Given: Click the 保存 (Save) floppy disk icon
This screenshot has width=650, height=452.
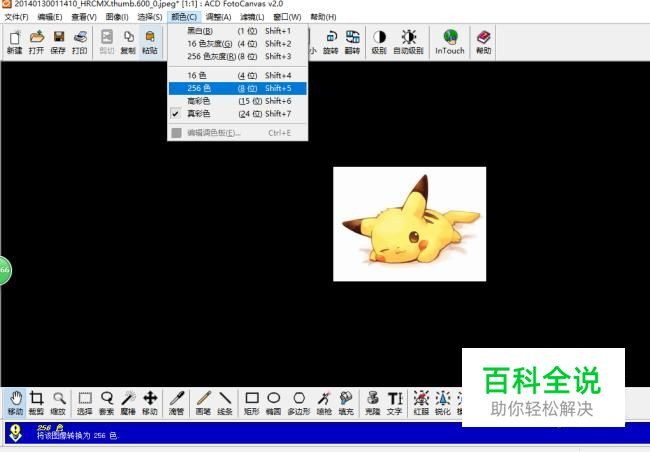Looking at the screenshot, I should [x=58, y=42].
